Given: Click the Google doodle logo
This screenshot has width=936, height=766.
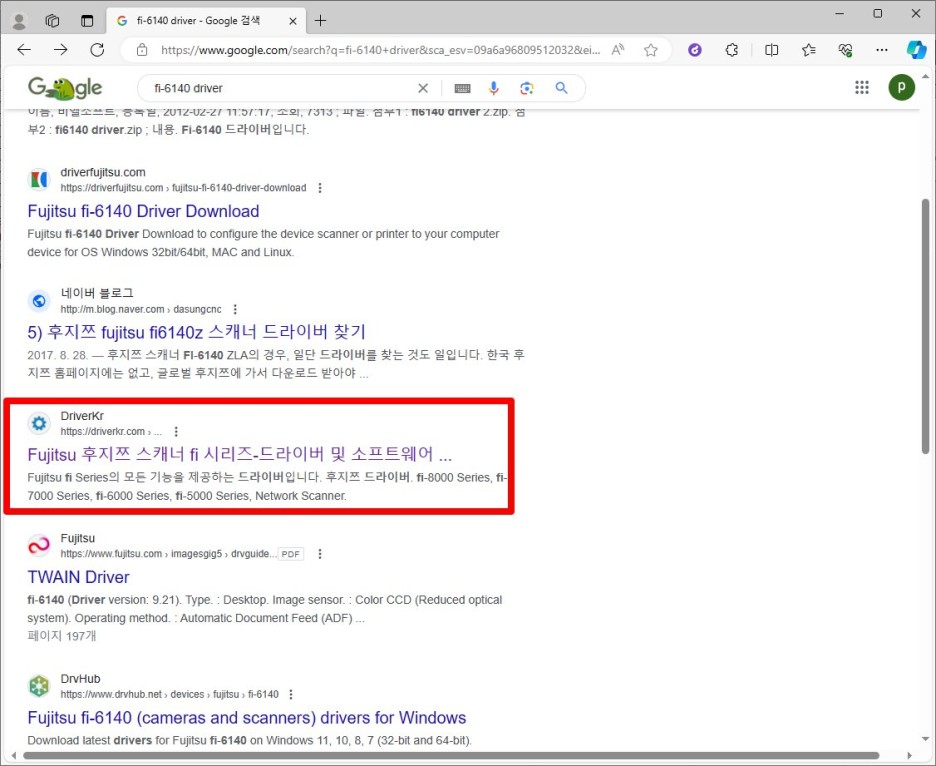Looking at the screenshot, I should tap(65, 88).
